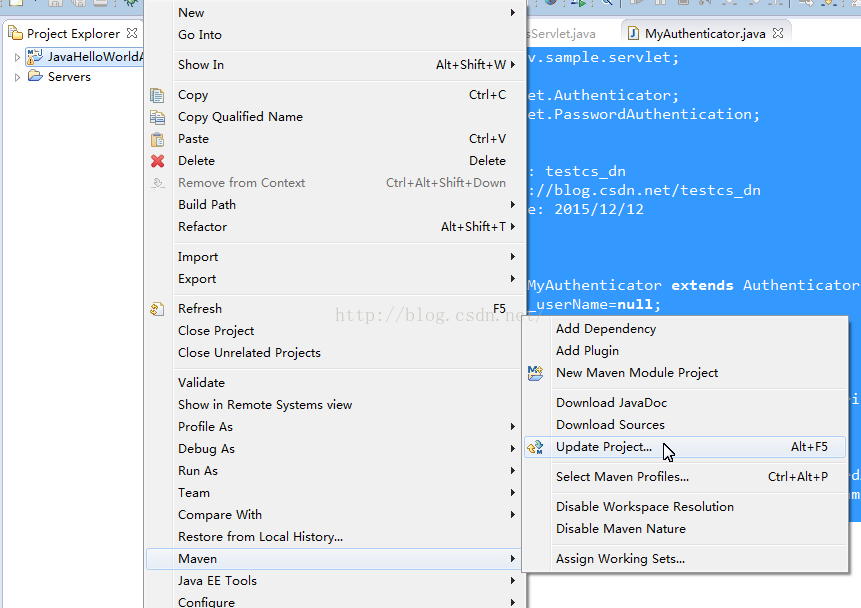
Task: Select JavaHelloWorld project in tree
Action: click(x=96, y=57)
